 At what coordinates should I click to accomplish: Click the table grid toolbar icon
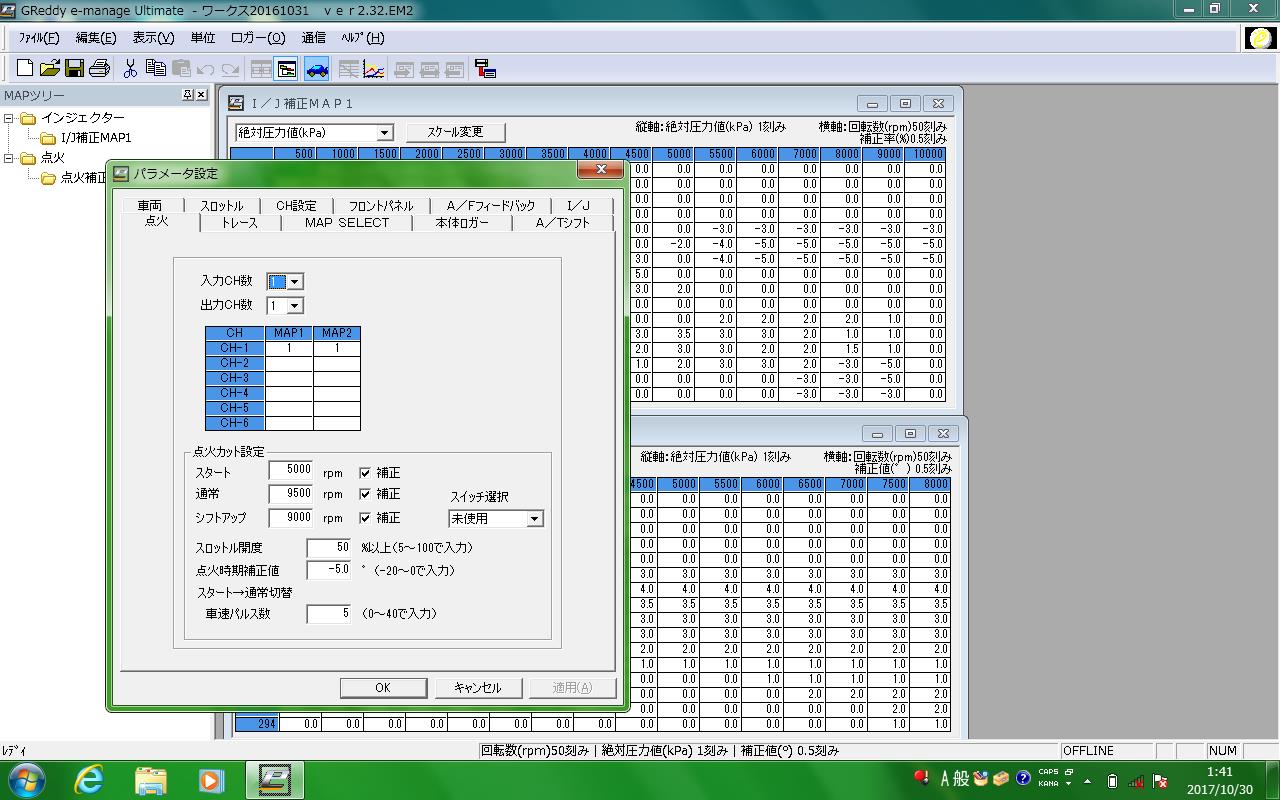coord(261,69)
